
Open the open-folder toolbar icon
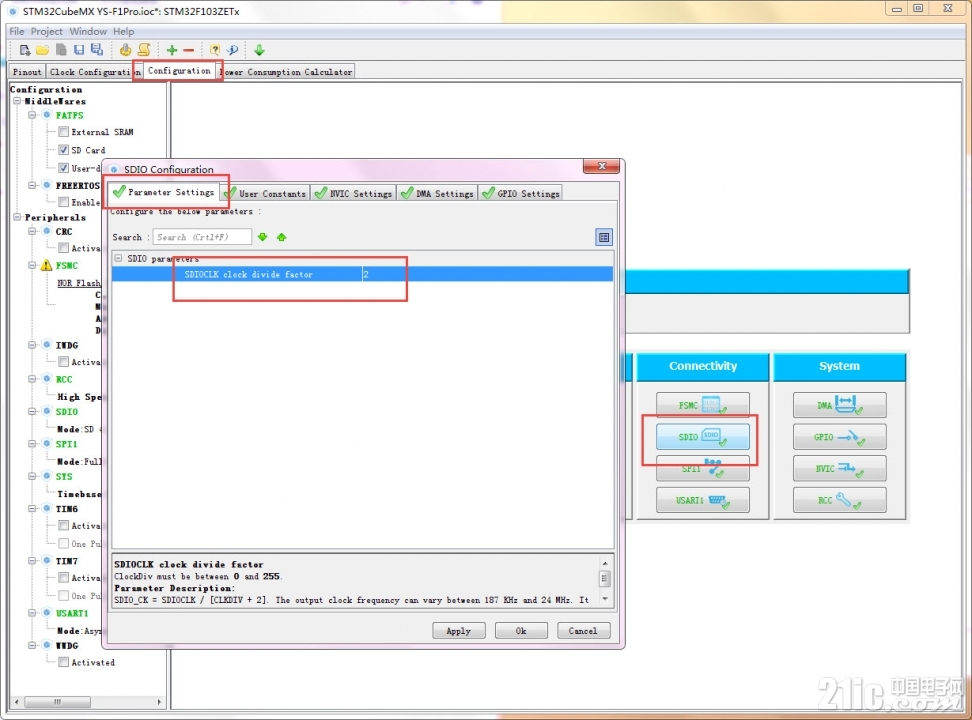pos(42,50)
